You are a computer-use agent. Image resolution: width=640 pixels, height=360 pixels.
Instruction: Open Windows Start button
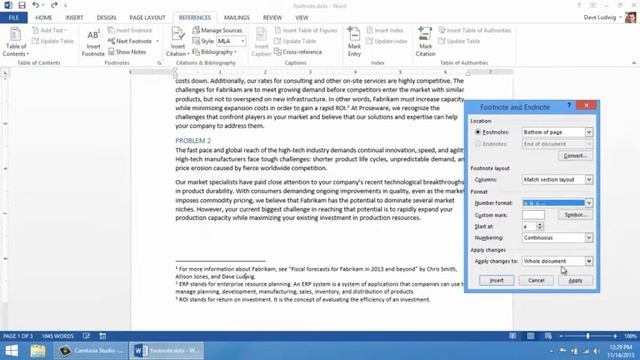[11, 351]
